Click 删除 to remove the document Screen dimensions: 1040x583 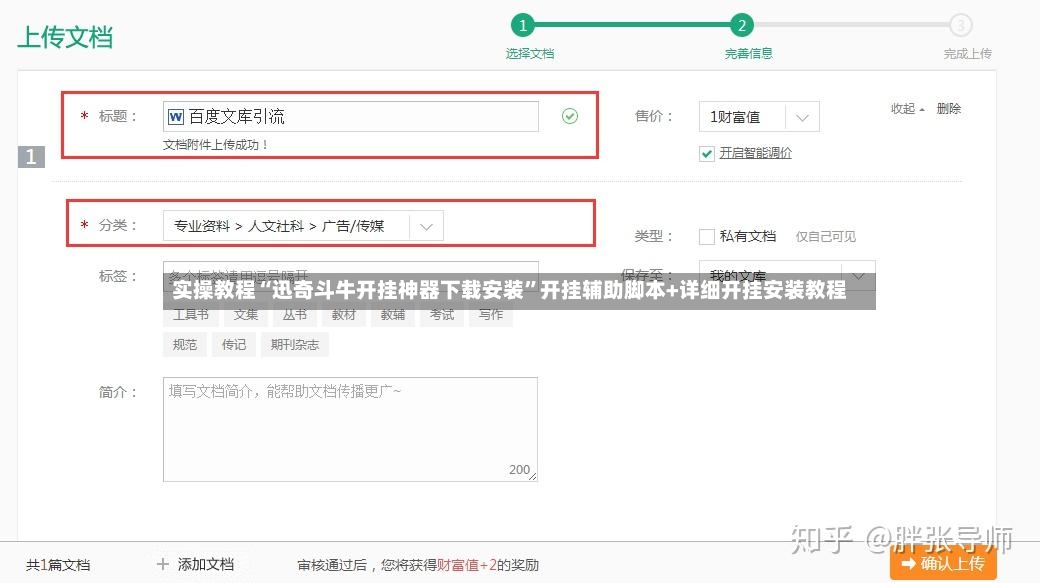(x=948, y=109)
